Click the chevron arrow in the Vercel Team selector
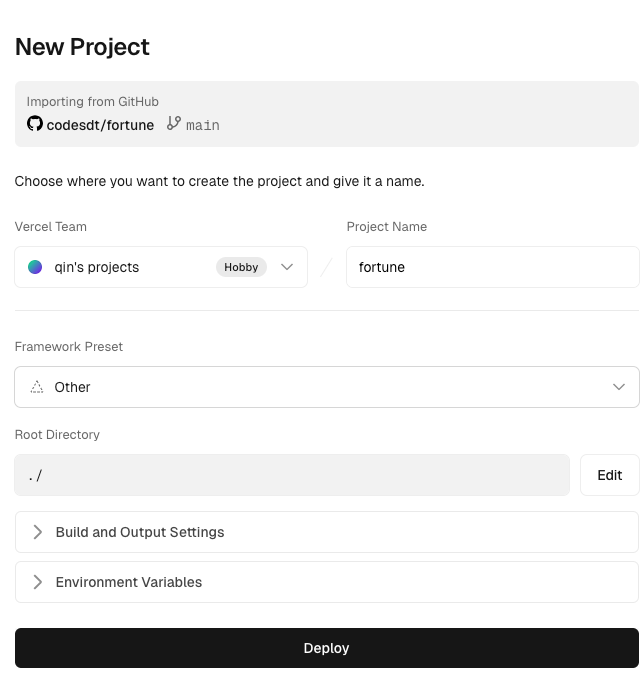640x682 pixels. point(287,267)
